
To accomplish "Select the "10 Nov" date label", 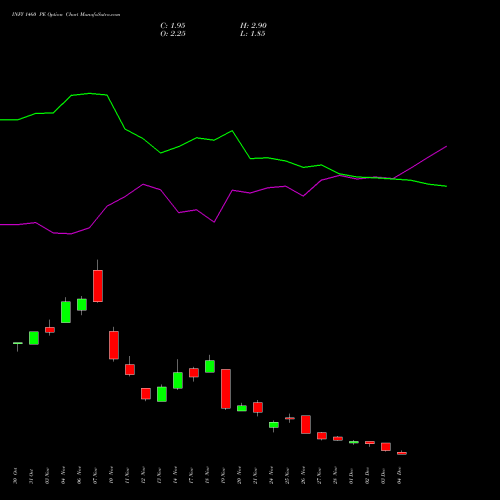I will tap(111, 476).
